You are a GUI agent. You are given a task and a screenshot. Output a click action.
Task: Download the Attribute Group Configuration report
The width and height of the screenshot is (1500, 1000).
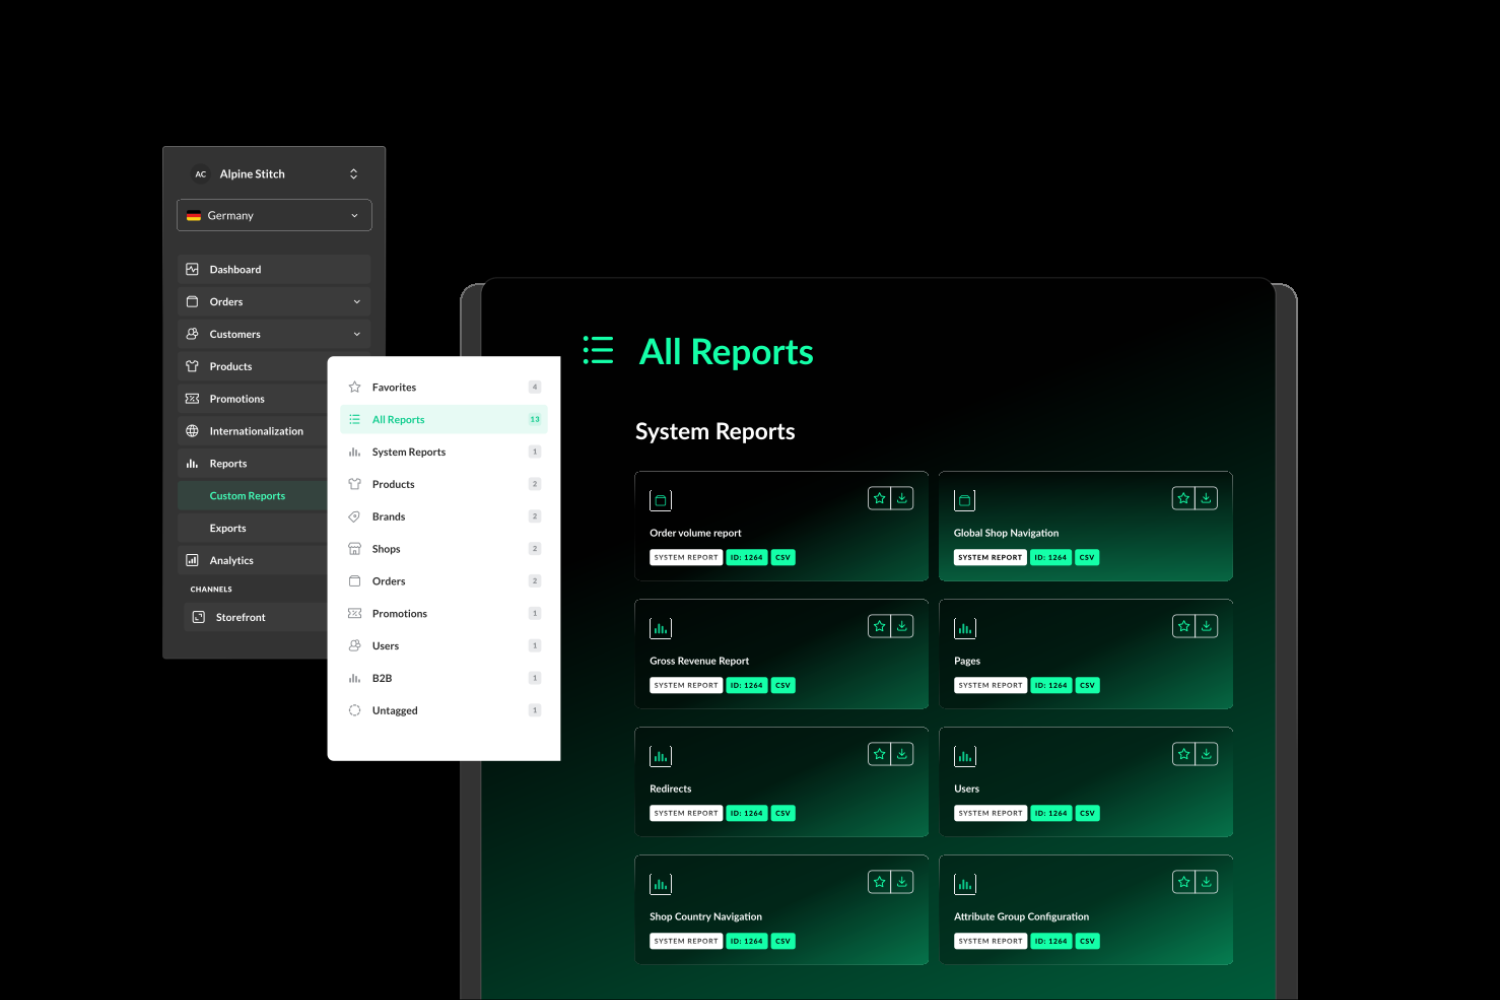[x=1206, y=882]
